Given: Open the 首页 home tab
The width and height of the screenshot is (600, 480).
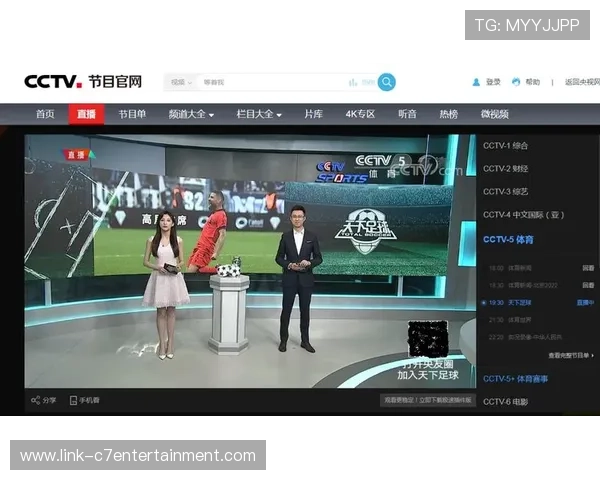Looking at the screenshot, I should tap(45, 114).
